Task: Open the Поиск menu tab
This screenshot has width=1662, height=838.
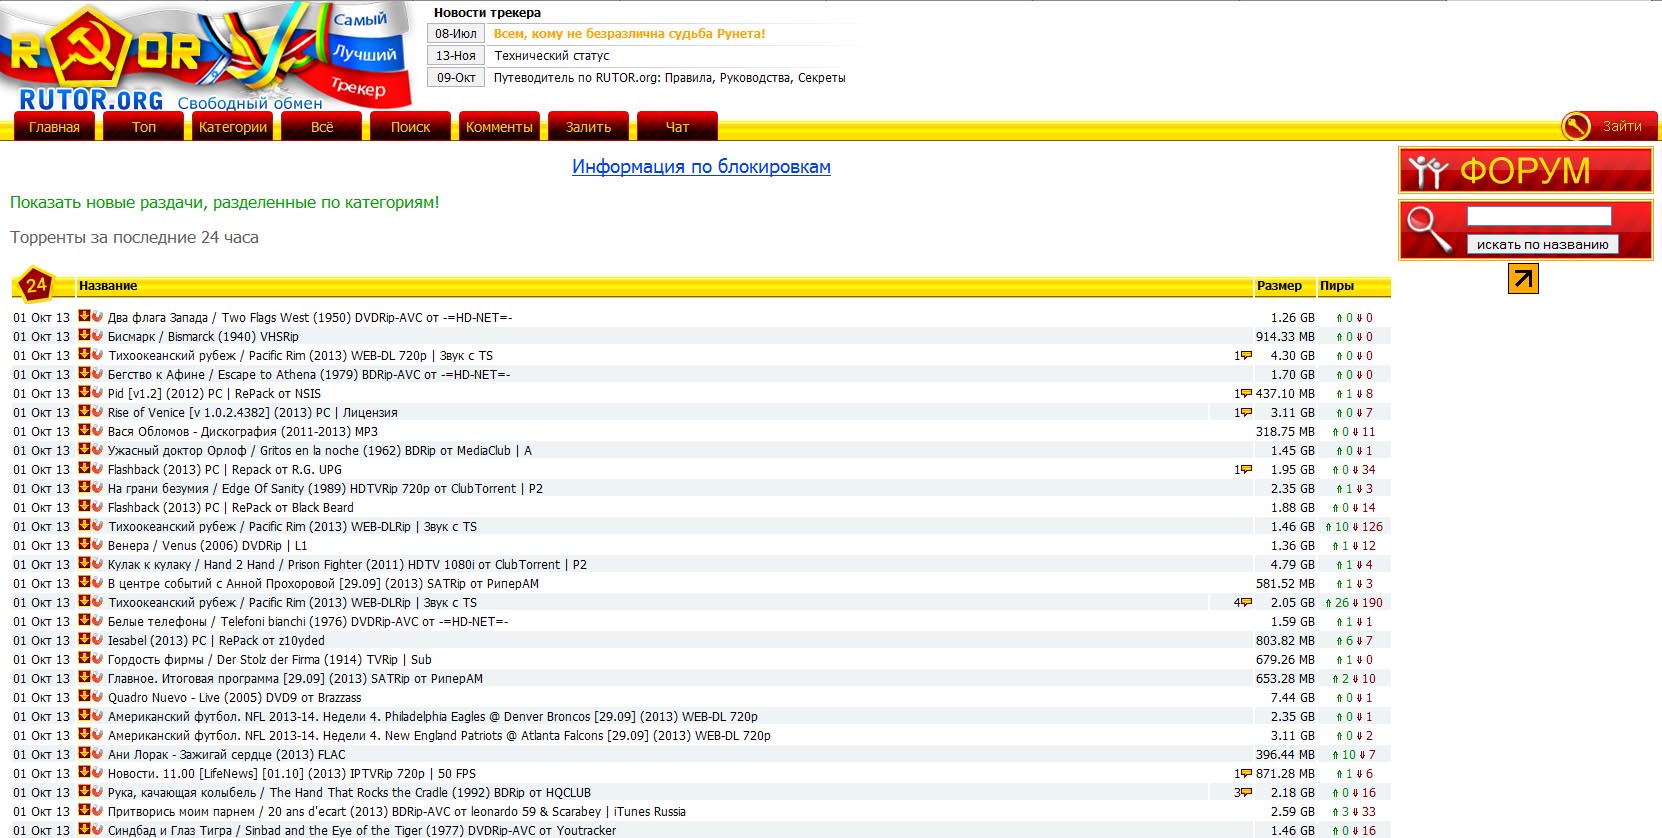Action: 411,127
